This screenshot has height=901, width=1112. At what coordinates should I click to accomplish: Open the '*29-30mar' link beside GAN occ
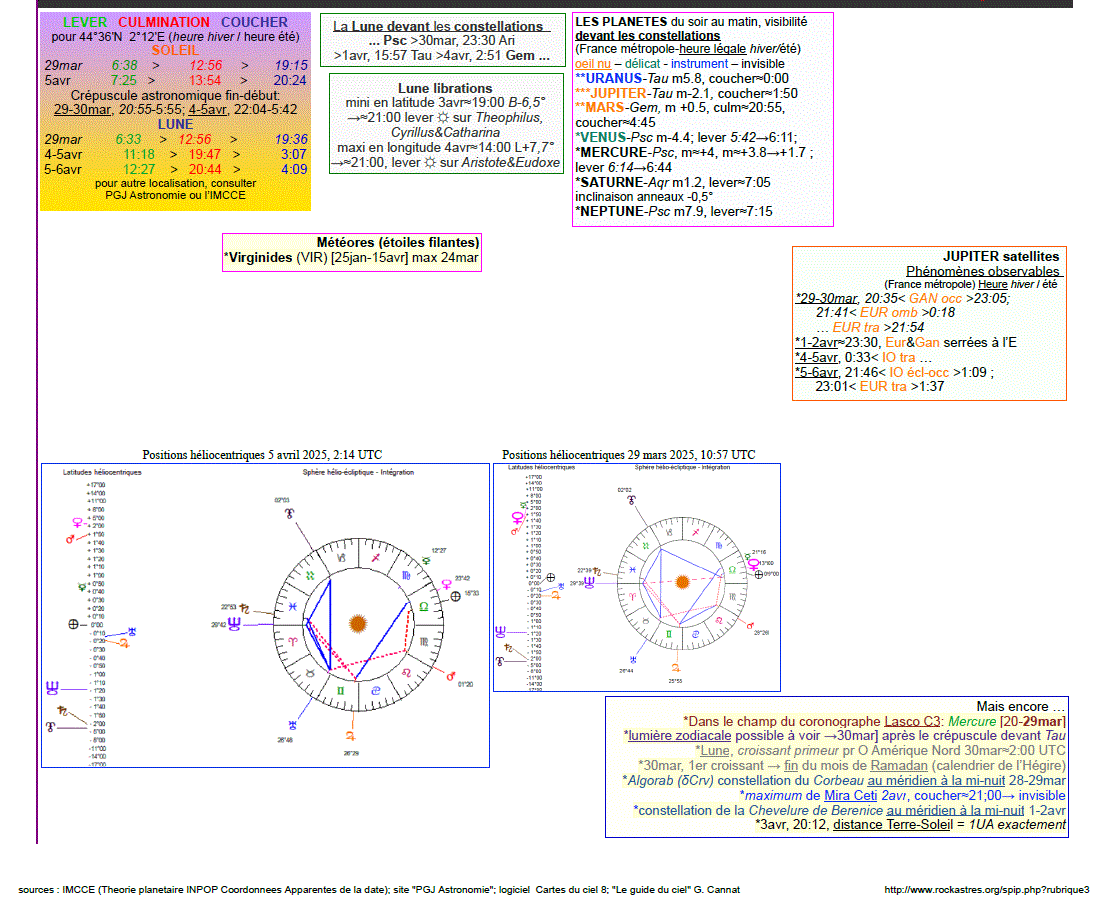coord(826,298)
